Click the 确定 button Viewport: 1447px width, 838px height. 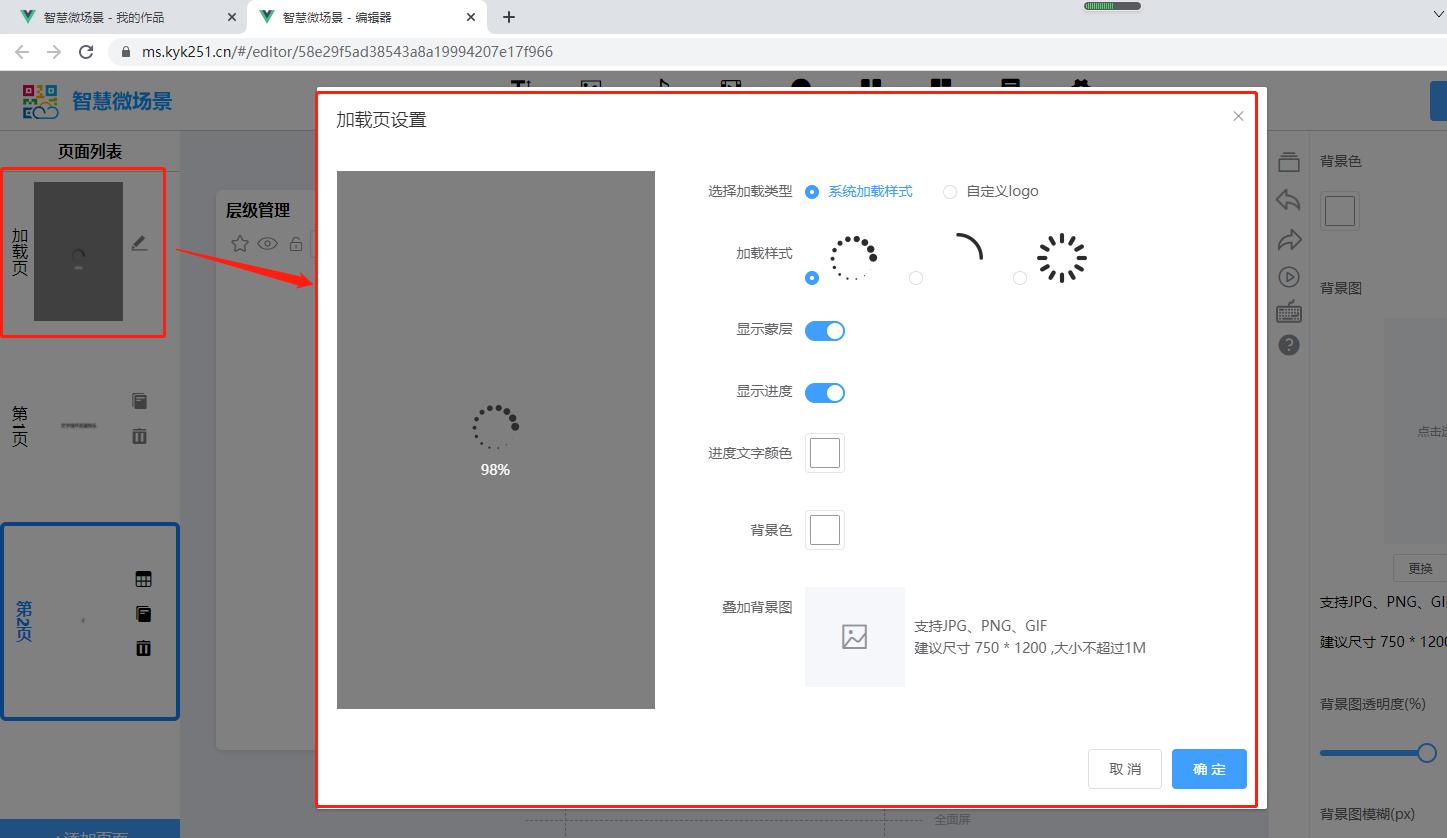pos(1209,769)
